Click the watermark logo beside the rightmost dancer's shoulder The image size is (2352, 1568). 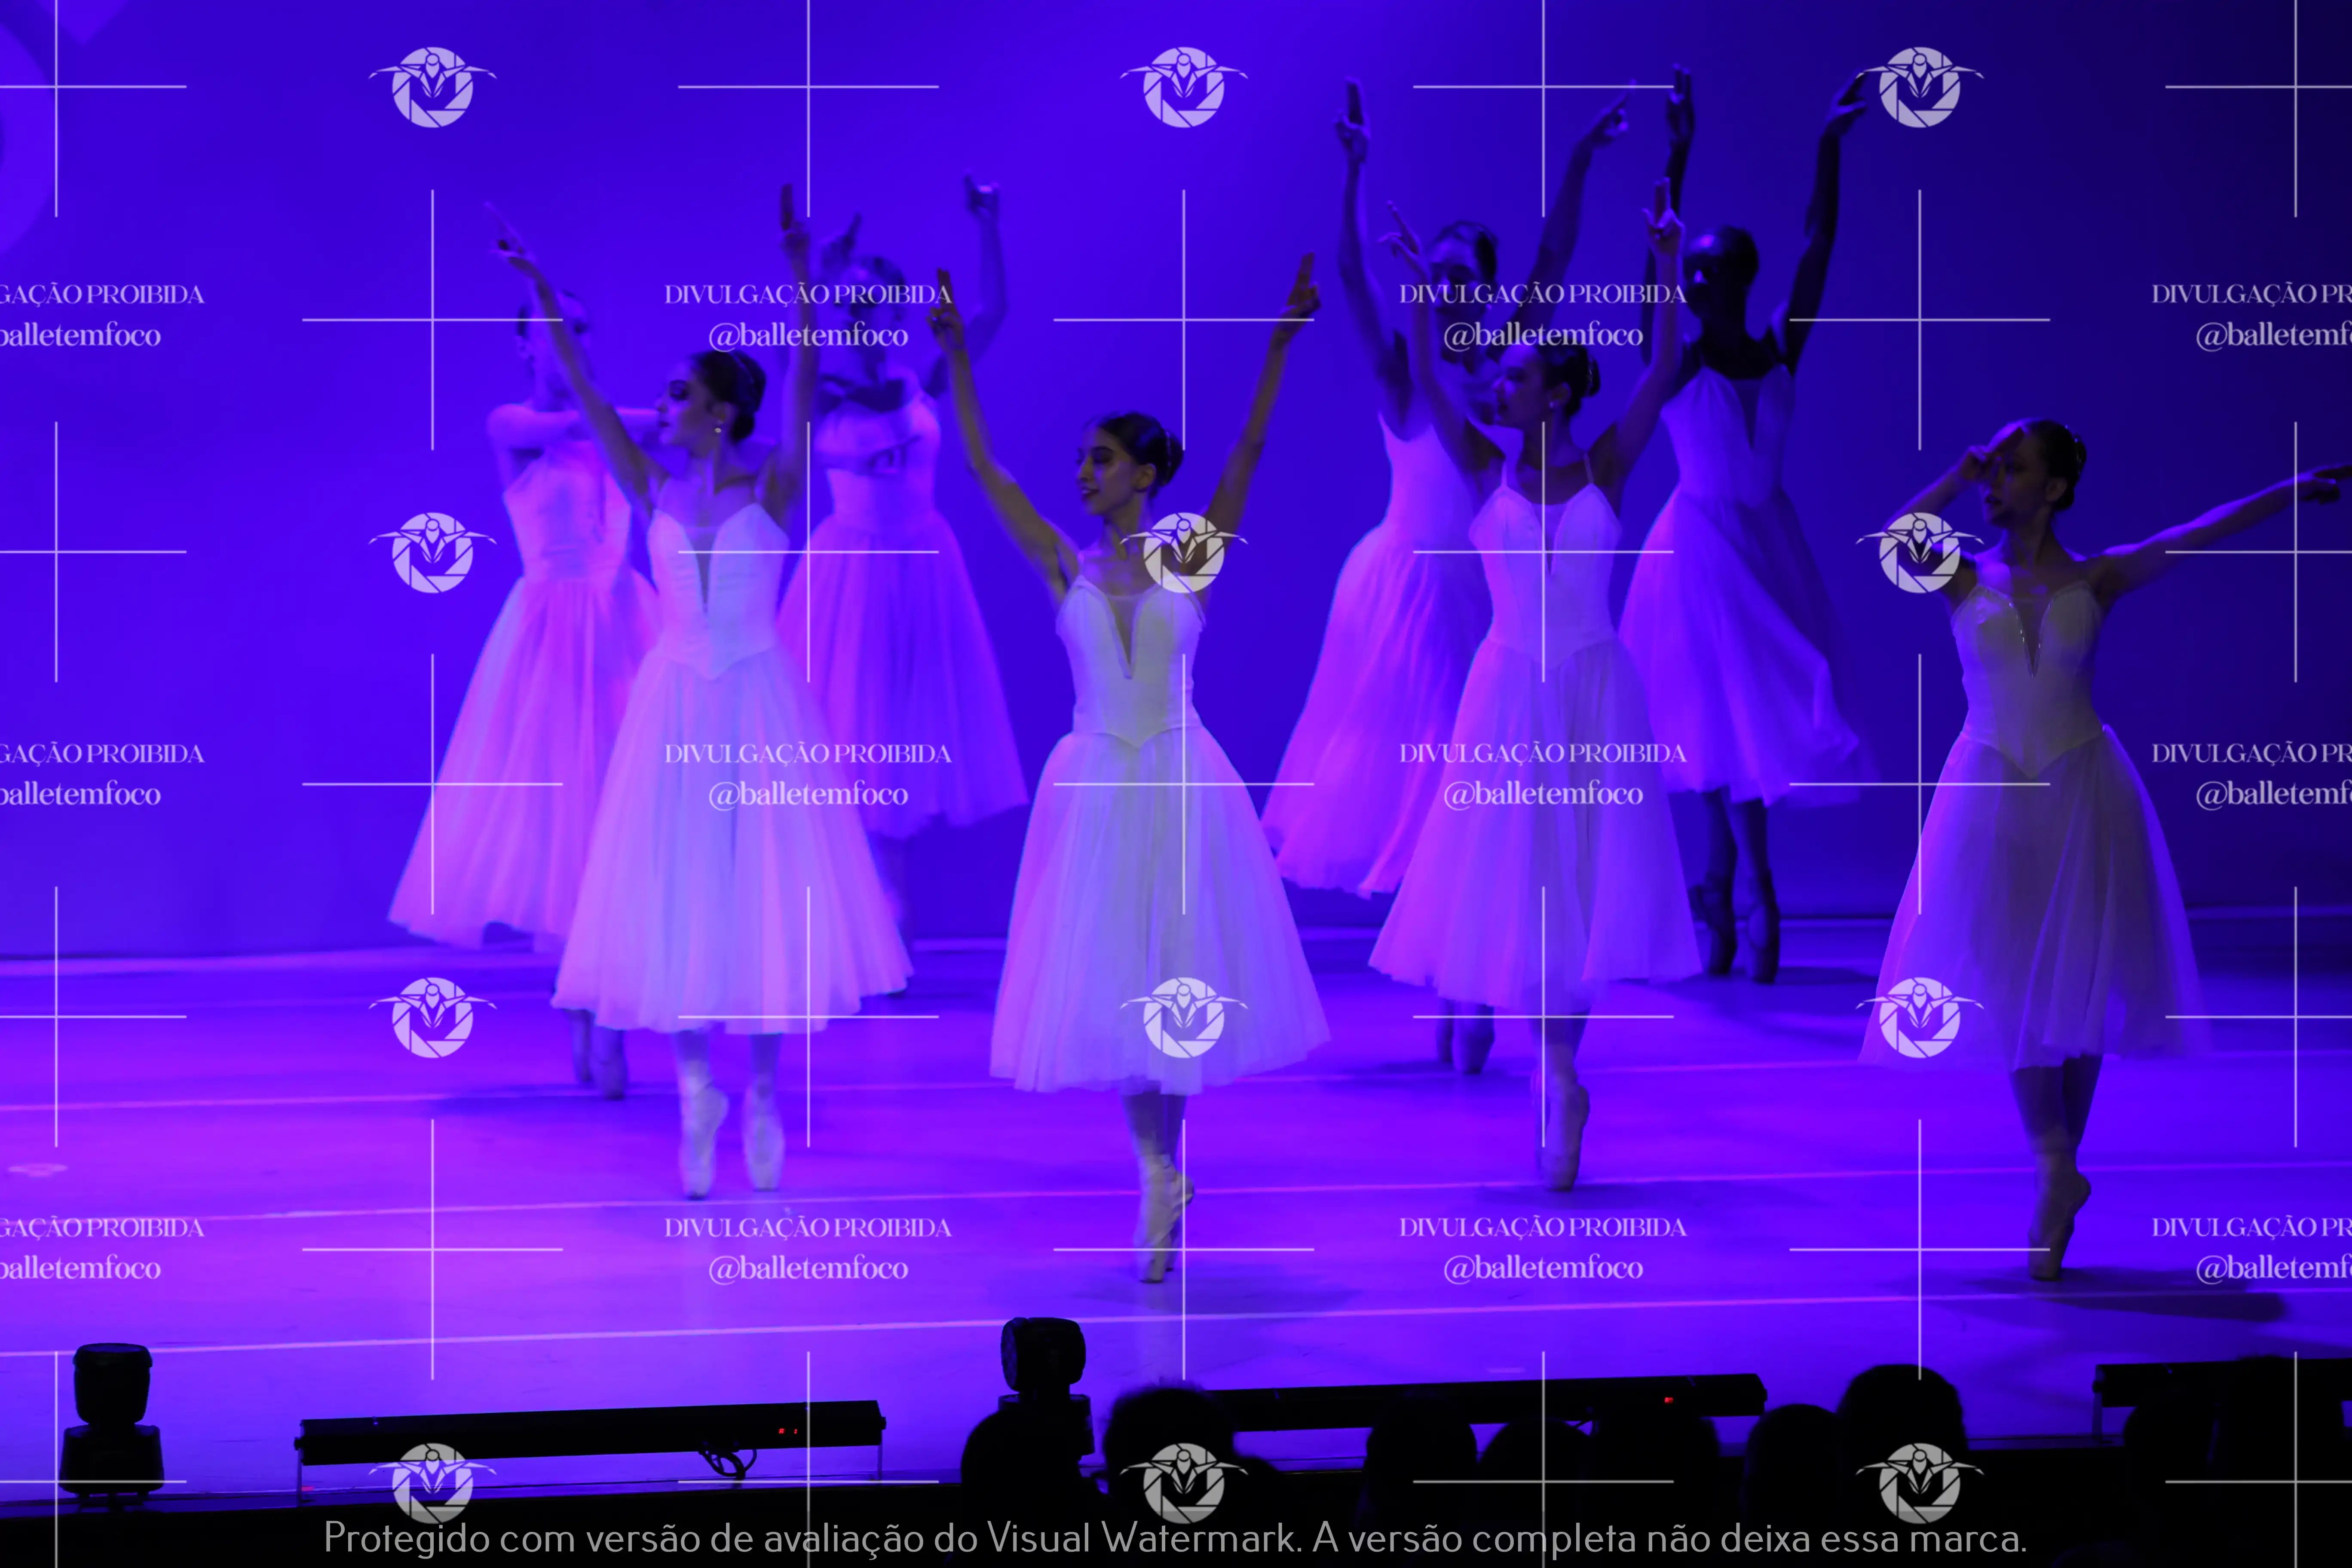pos(1919,552)
